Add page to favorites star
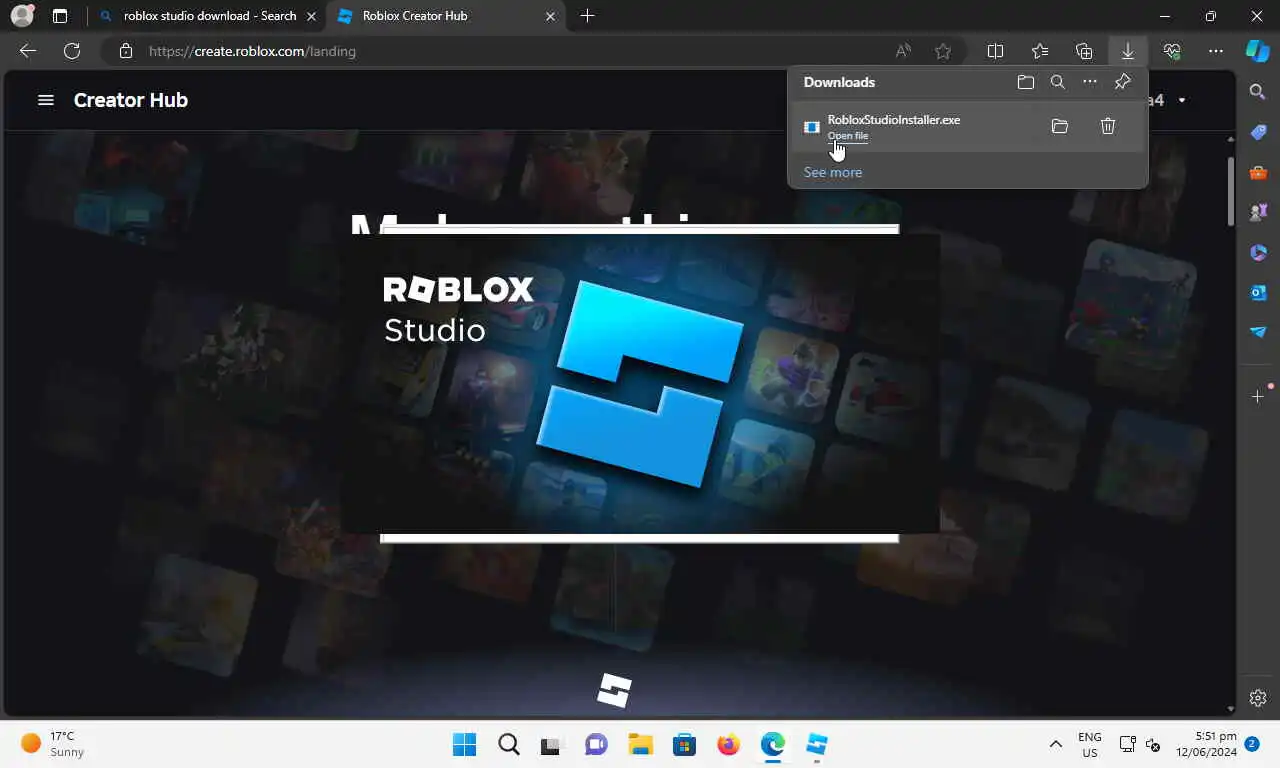The width and height of the screenshot is (1280, 768). pos(943,51)
